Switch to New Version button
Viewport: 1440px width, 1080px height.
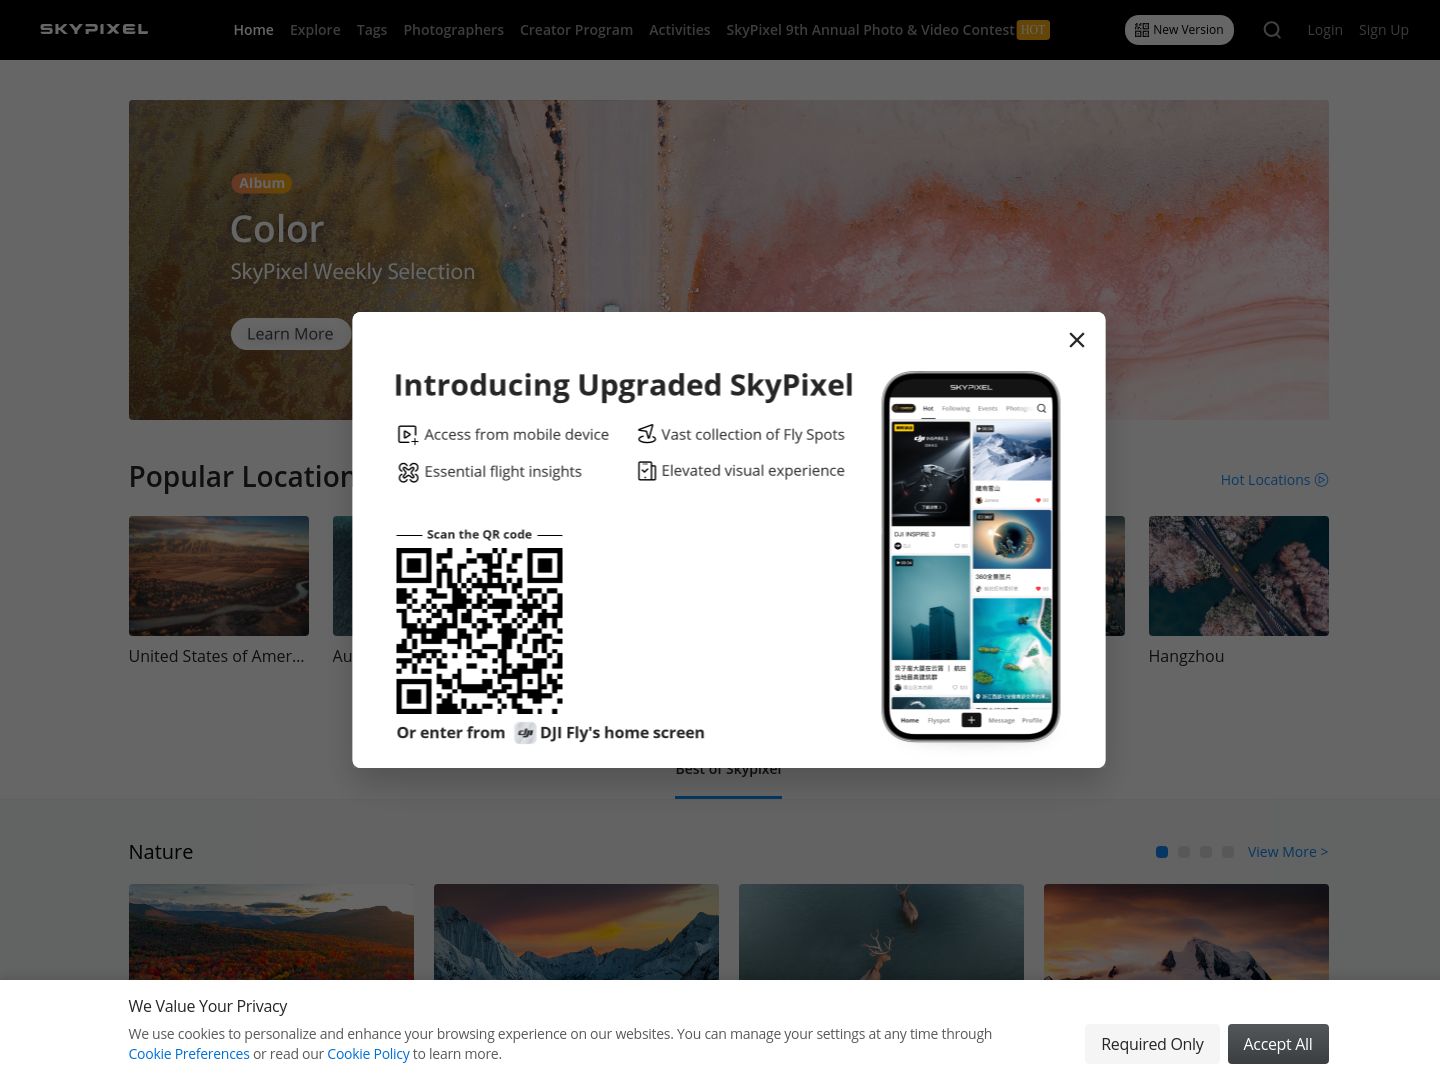[x=1179, y=30]
